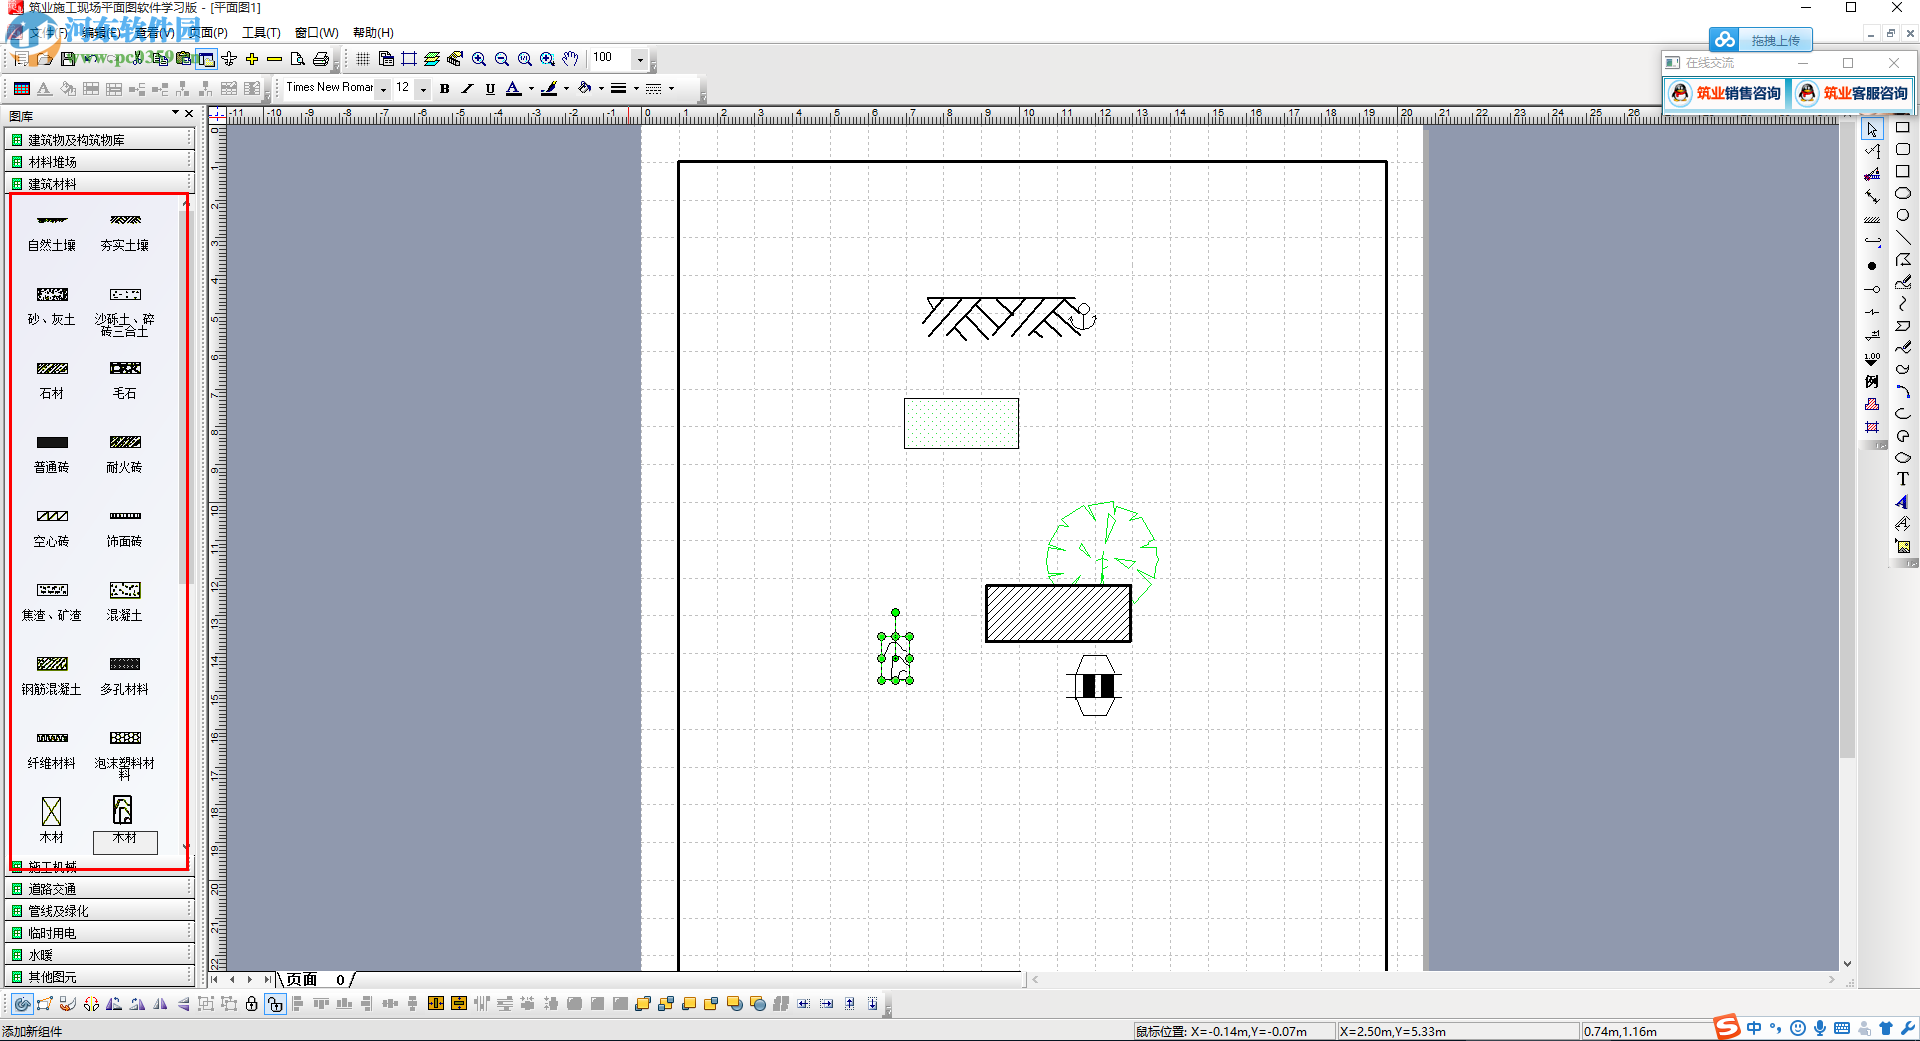Select the pointer arrow tool
Screen dimensions: 1920x1041
[x=1872, y=130]
